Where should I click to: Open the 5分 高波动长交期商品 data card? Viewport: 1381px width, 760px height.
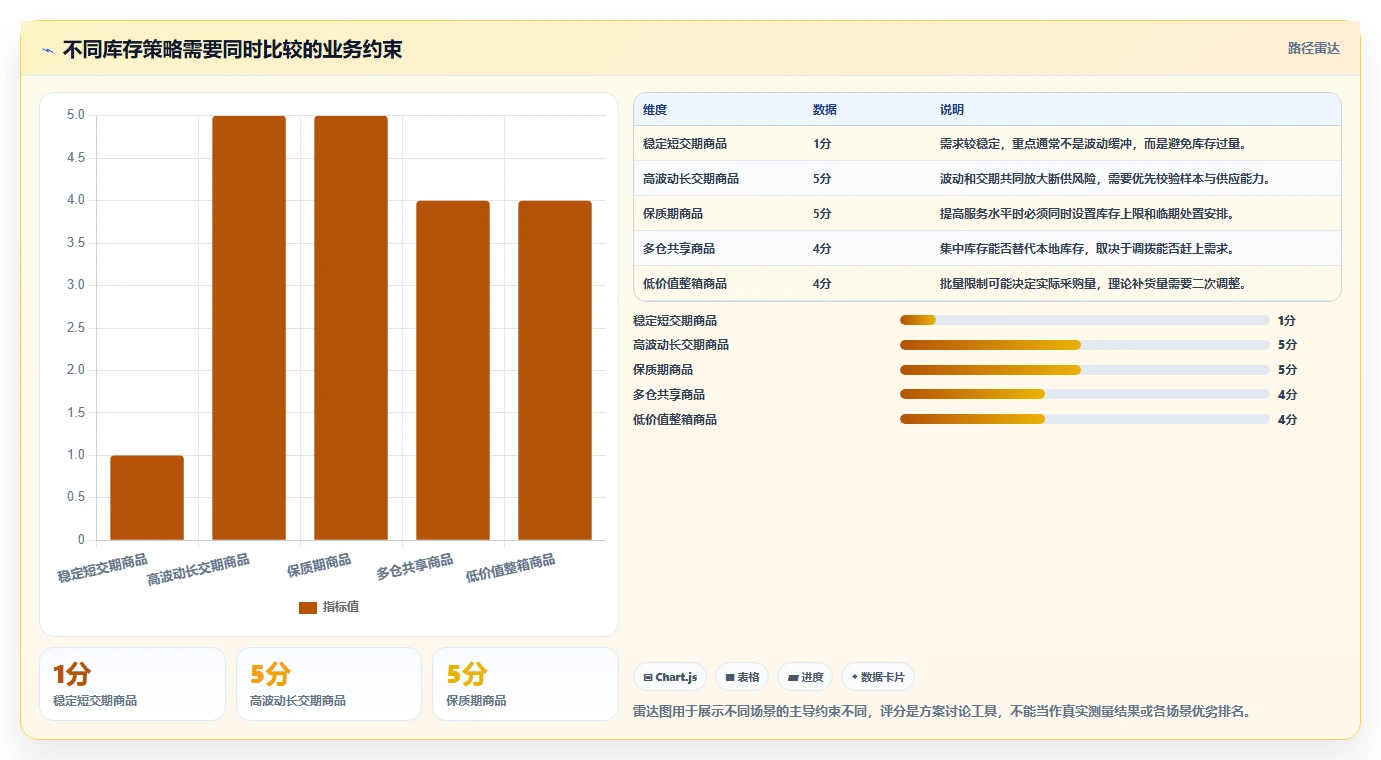click(x=329, y=684)
